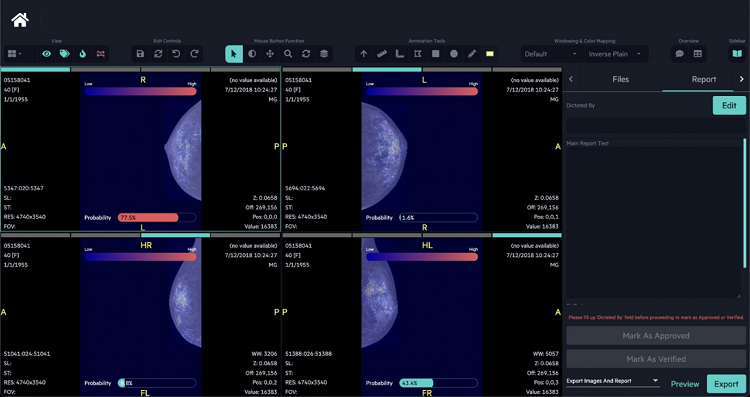
Task: Activate the pan move tool
Action: tap(270, 54)
